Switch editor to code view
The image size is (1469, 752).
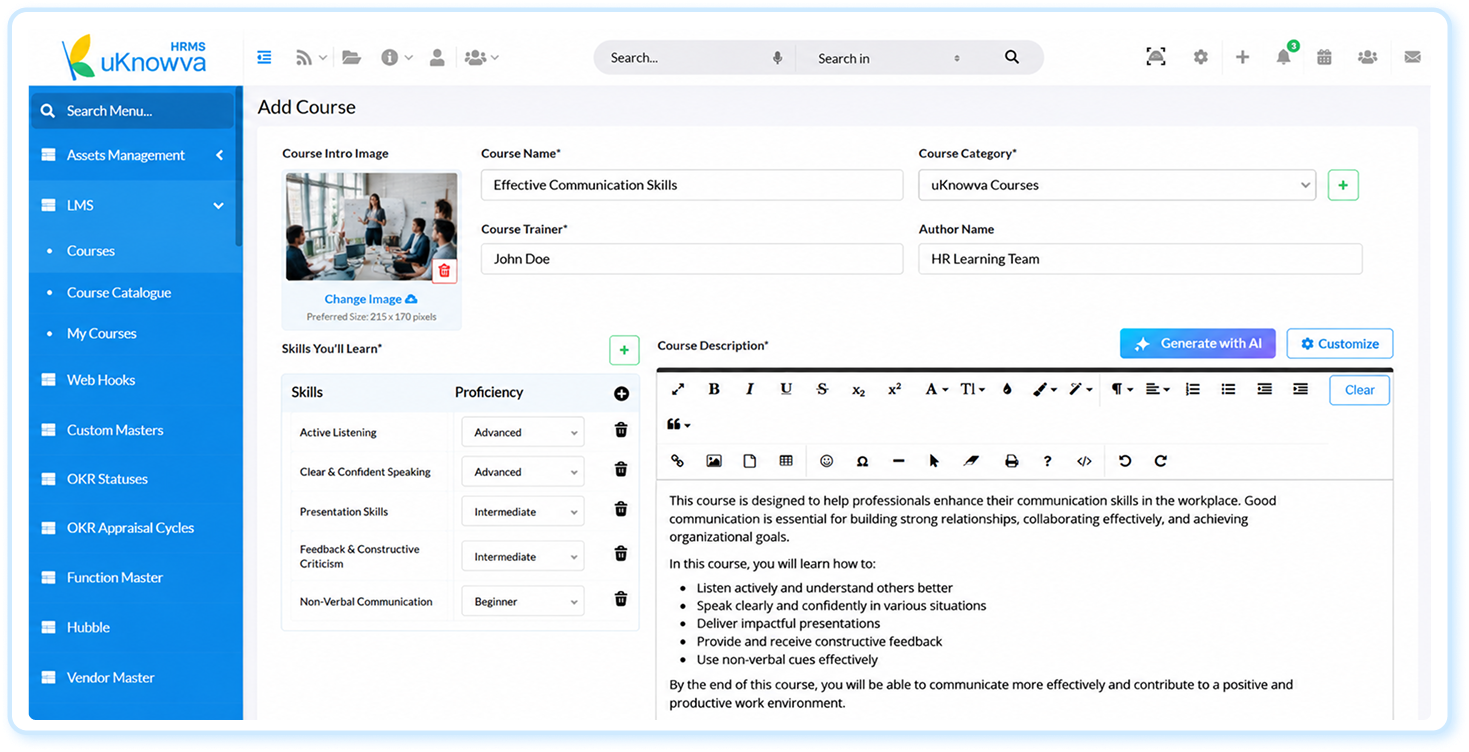click(x=1084, y=461)
